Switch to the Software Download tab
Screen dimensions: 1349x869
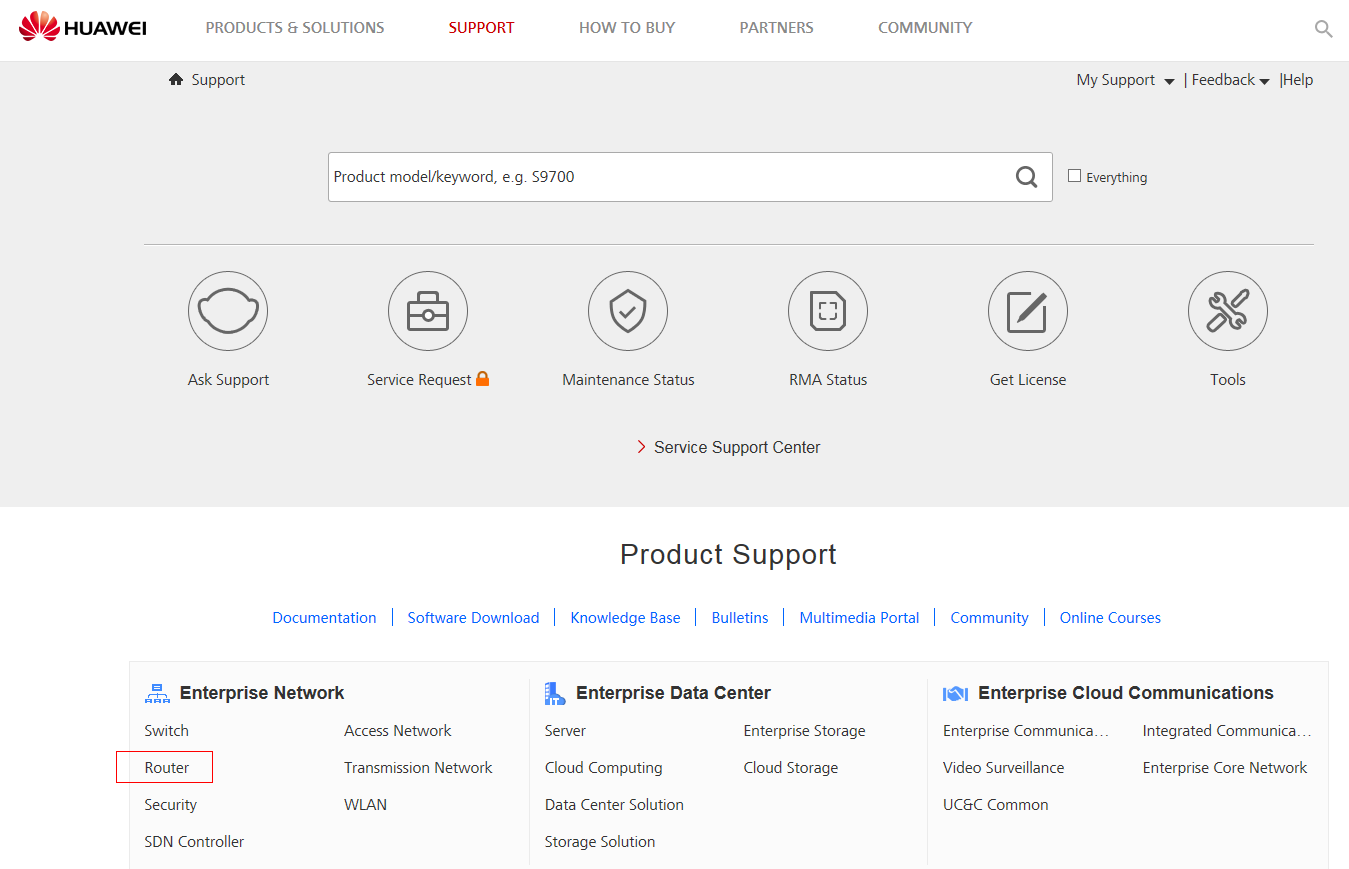473,618
